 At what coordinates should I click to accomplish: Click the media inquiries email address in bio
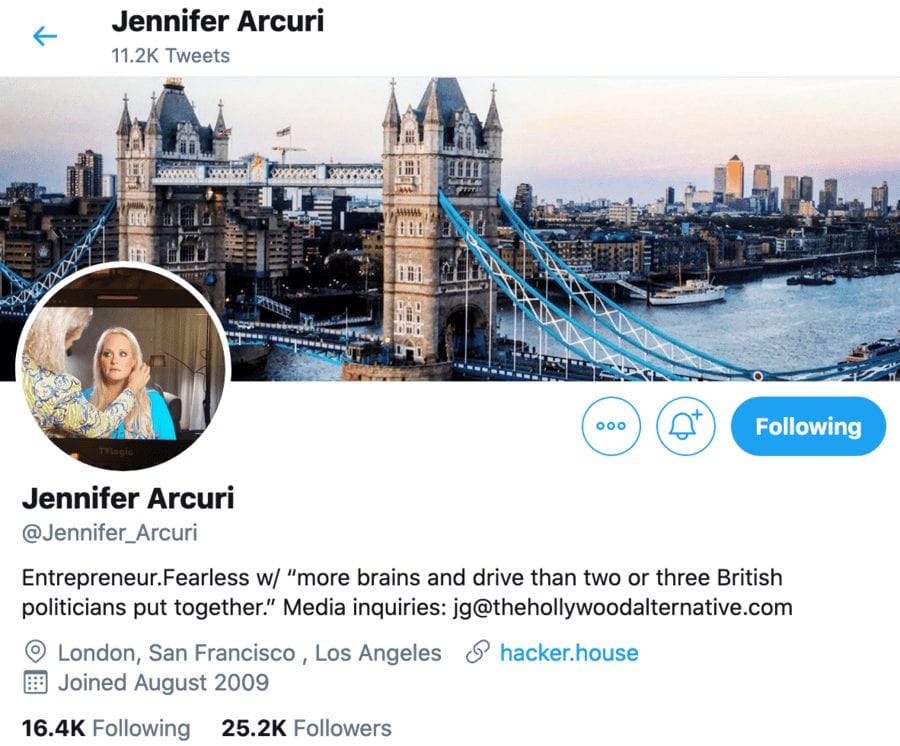click(x=623, y=607)
